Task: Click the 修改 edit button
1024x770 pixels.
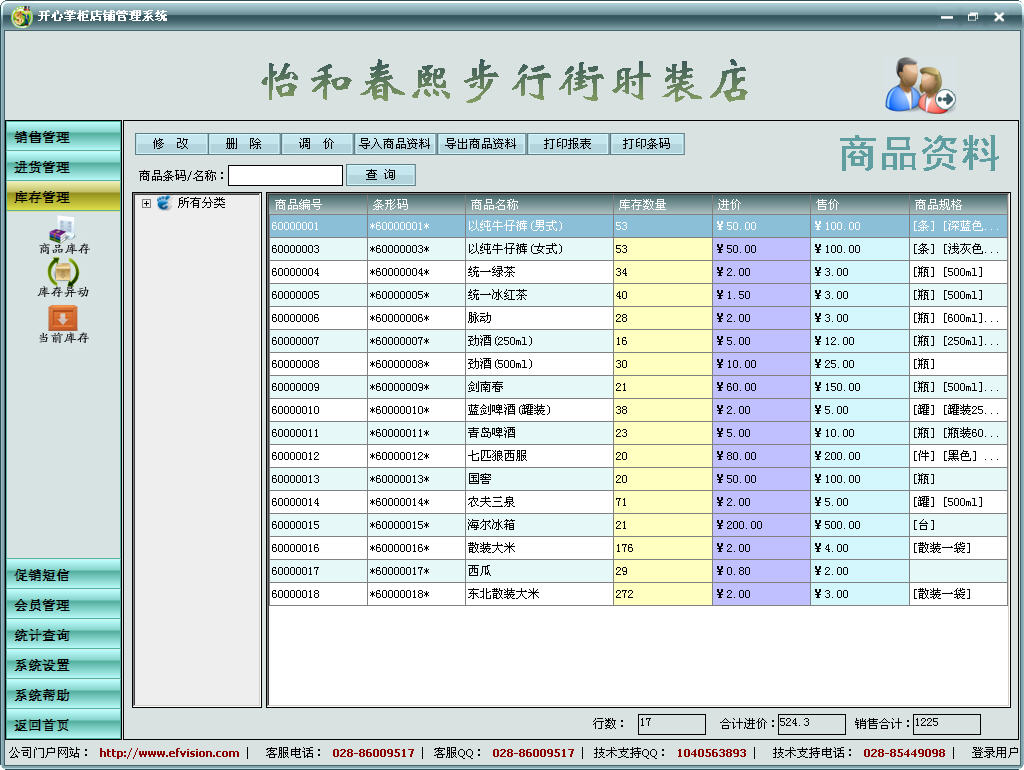Action: click(x=171, y=144)
